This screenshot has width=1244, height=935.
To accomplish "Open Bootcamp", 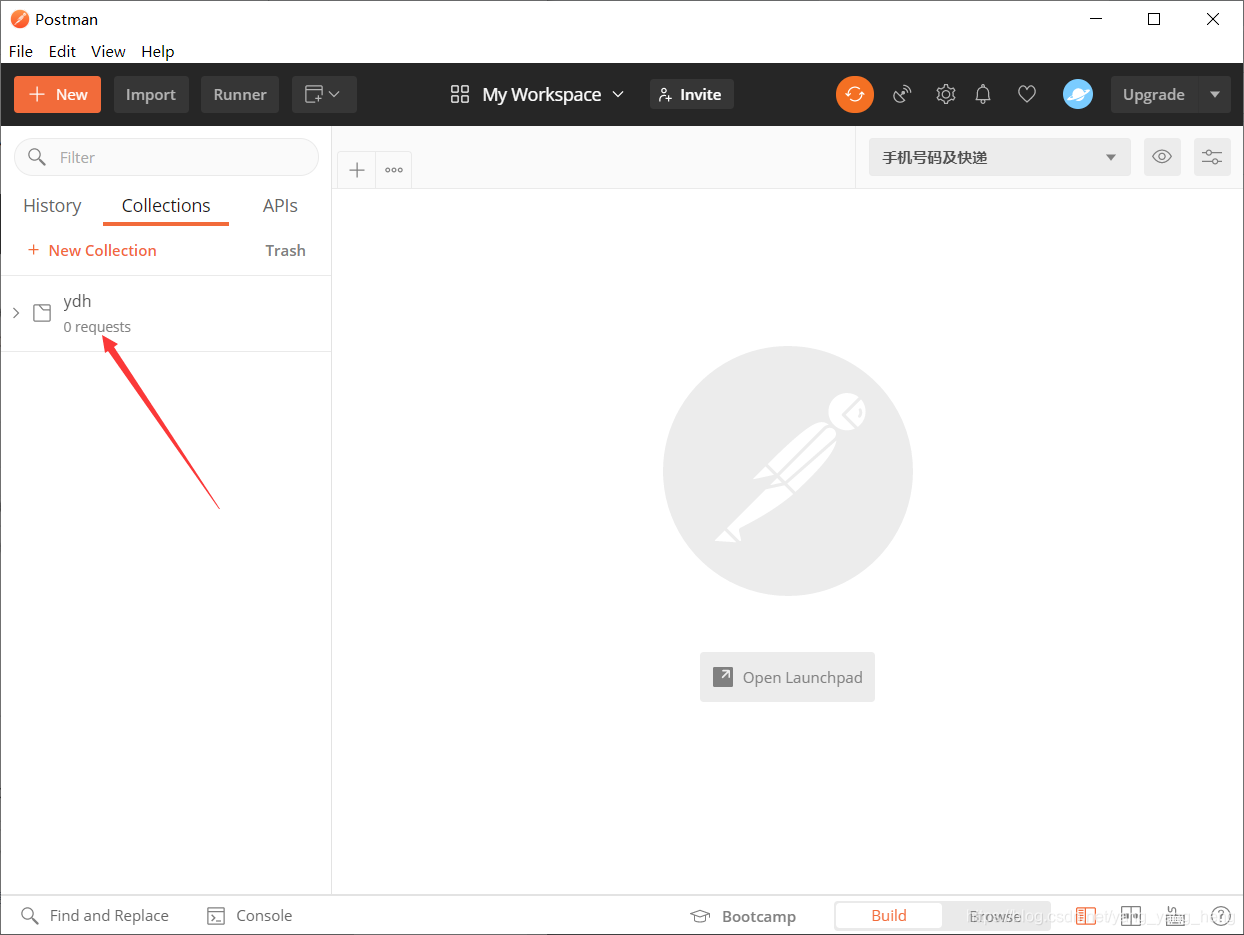I will (743, 916).
